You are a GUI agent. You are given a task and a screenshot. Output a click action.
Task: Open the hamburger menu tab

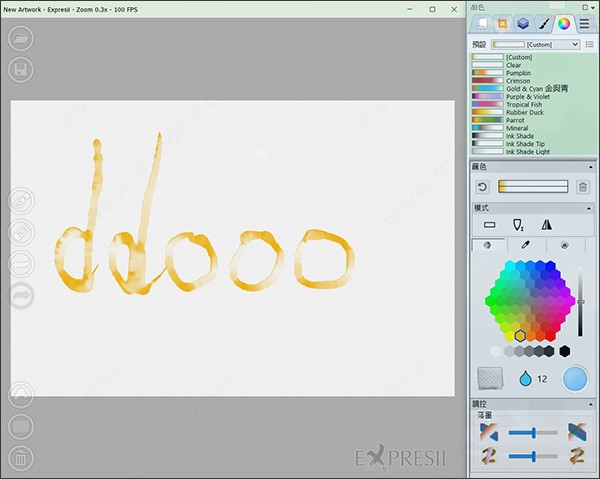point(584,23)
